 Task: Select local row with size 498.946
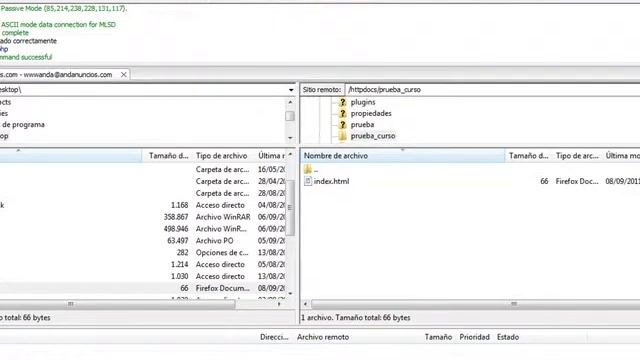(x=143, y=229)
